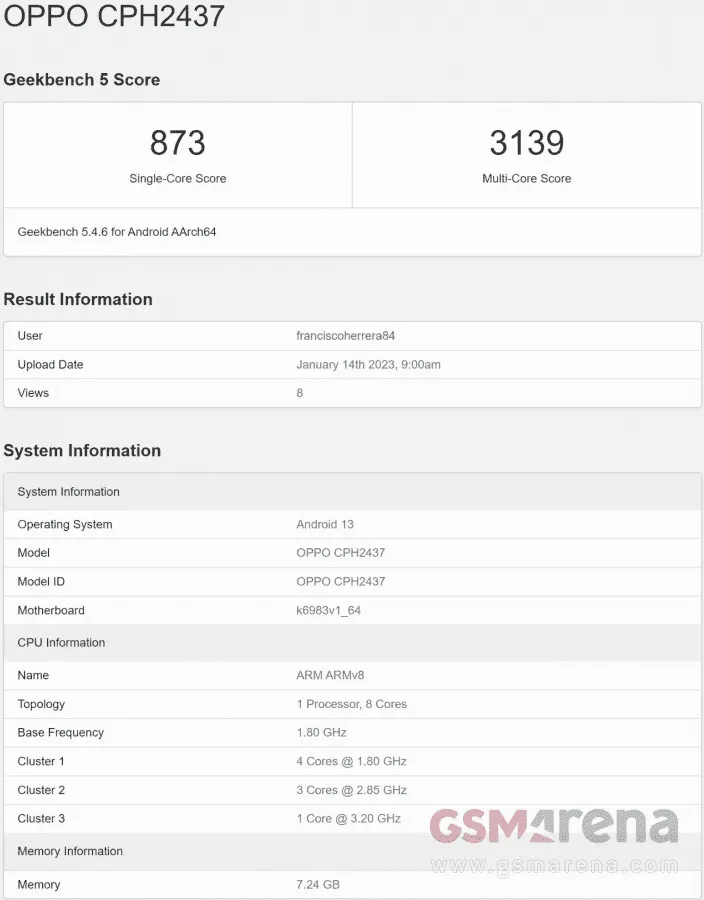Click the OPPO CPH2437 page title
Image resolution: width=704 pixels, height=900 pixels.
(x=114, y=17)
